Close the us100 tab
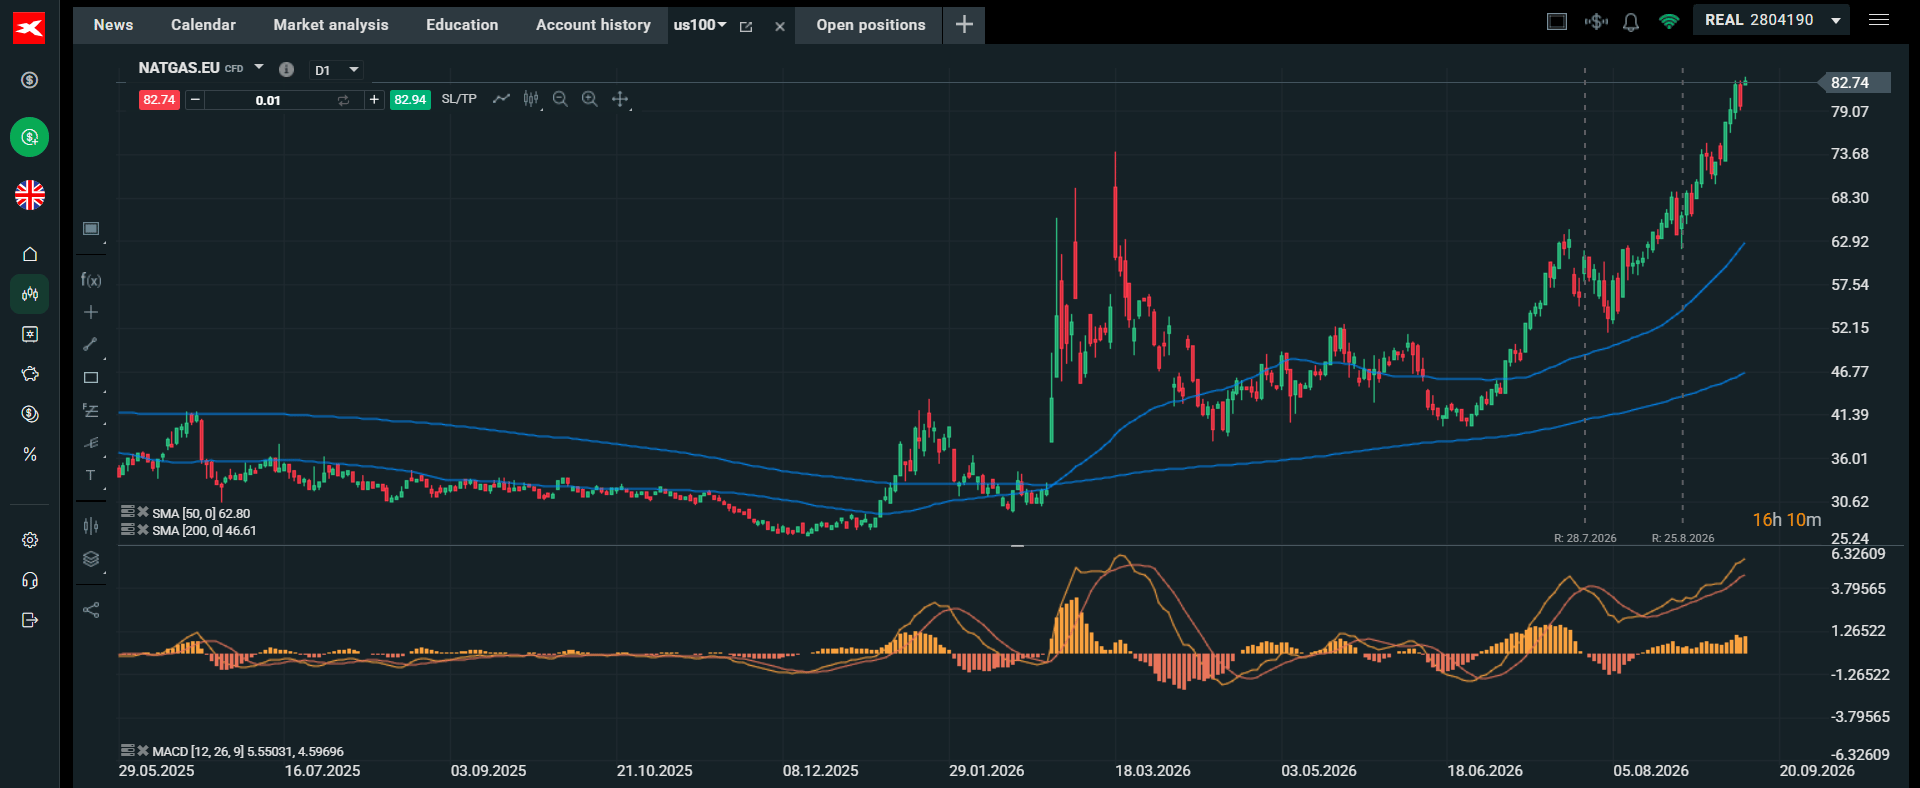The width and height of the screenshot is (1920, 788). [780, 27]
